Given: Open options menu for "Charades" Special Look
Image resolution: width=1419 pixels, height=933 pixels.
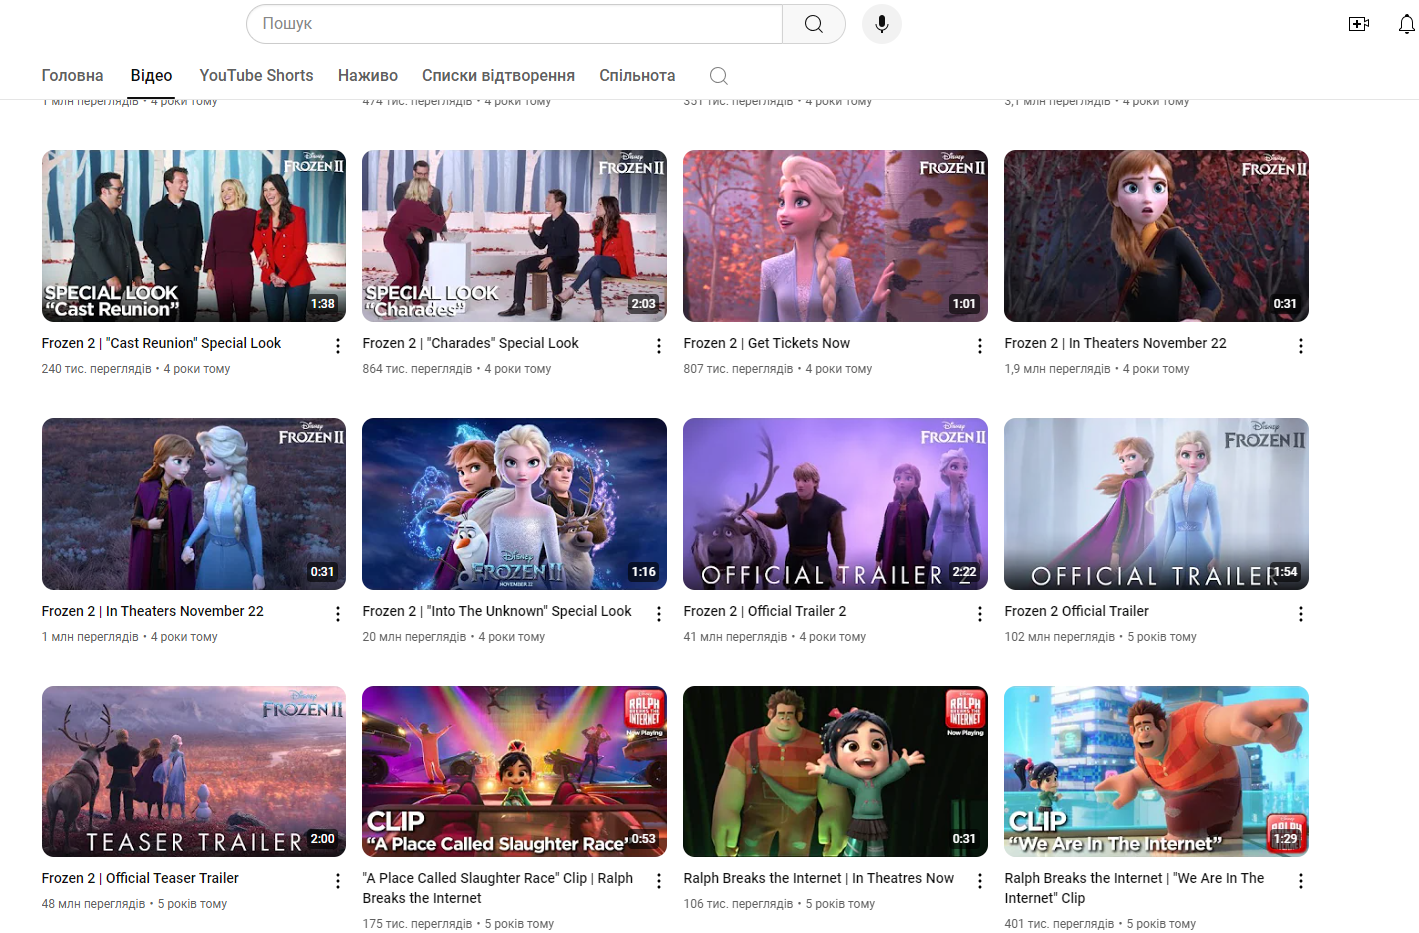Looking at the screenshot, I should click(658, 345).
